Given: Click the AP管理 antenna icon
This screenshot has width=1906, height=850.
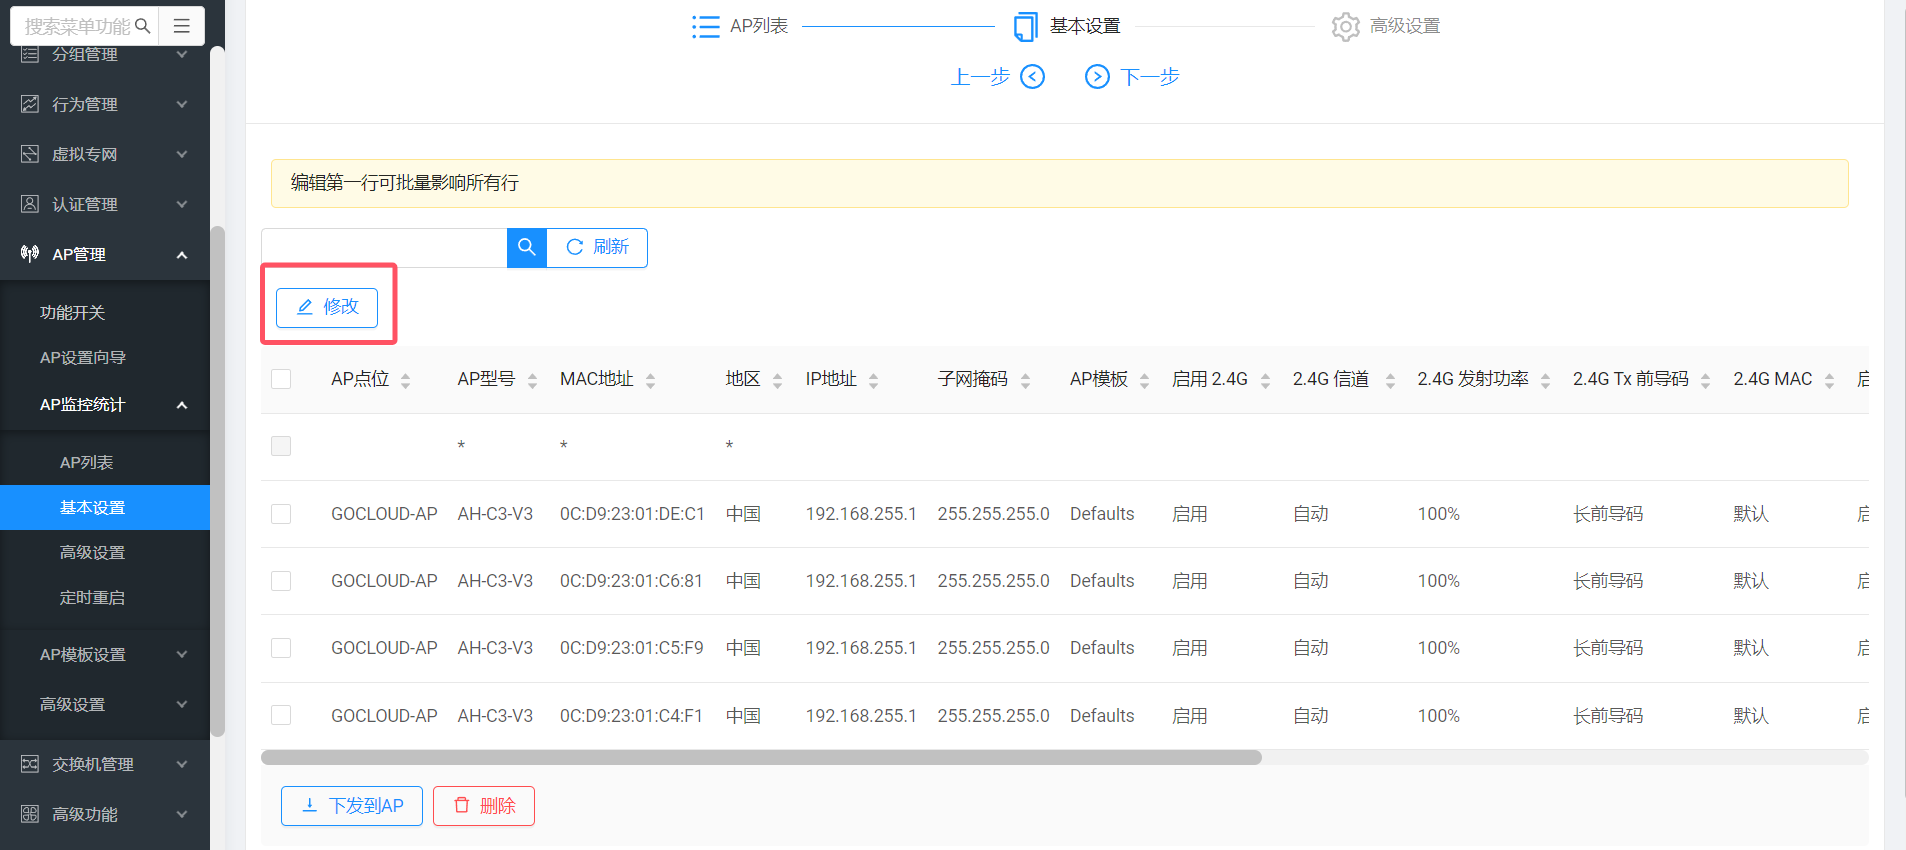Looking at the screenshot, I should coord(30,254).
